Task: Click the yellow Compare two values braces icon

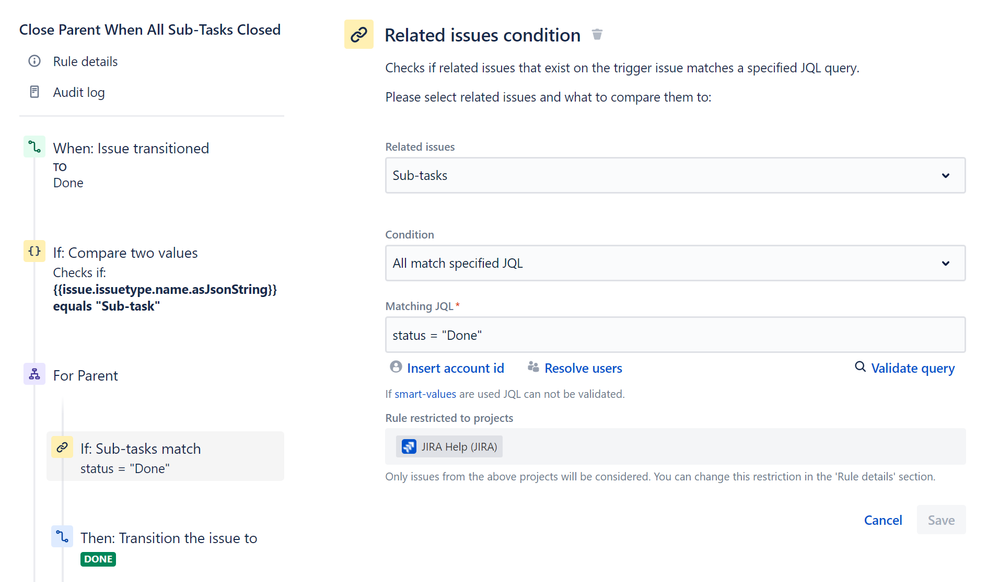Action: (x=34, y=252)
